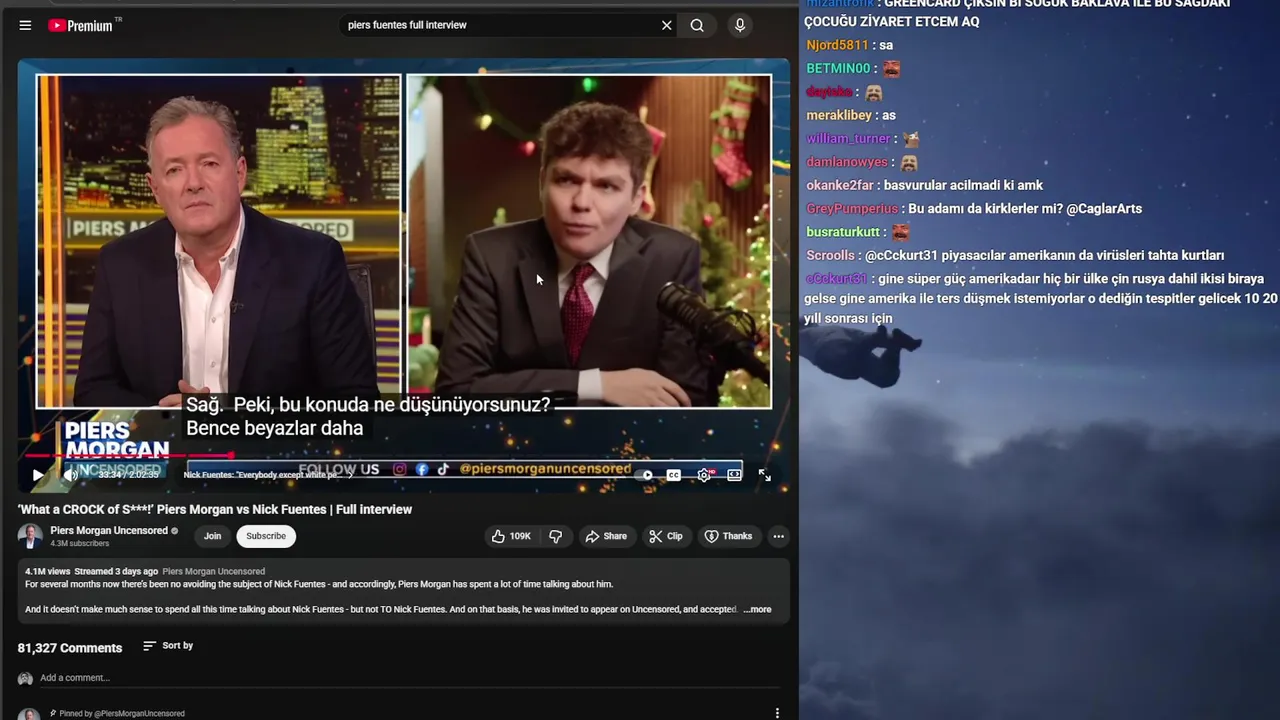Open Sort by comments dropdown

(x=168, y=646)
